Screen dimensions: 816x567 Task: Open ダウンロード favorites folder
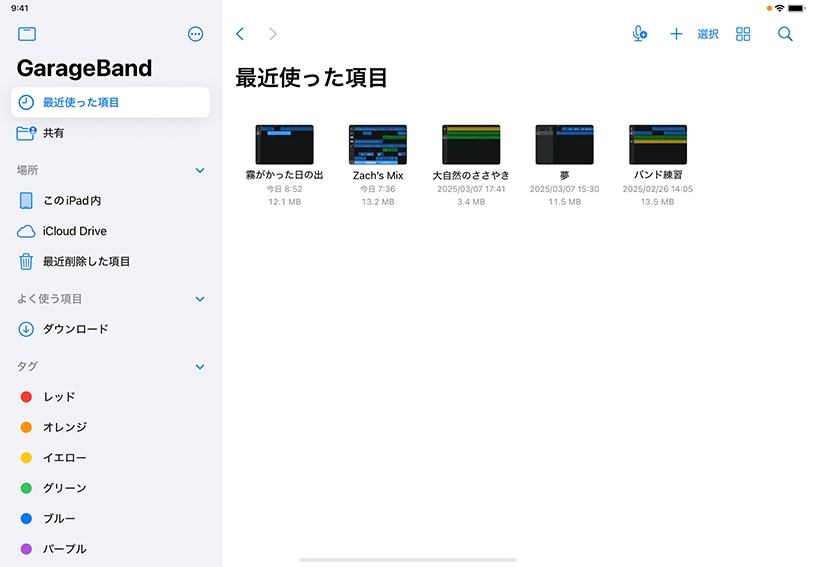point(75,329)
